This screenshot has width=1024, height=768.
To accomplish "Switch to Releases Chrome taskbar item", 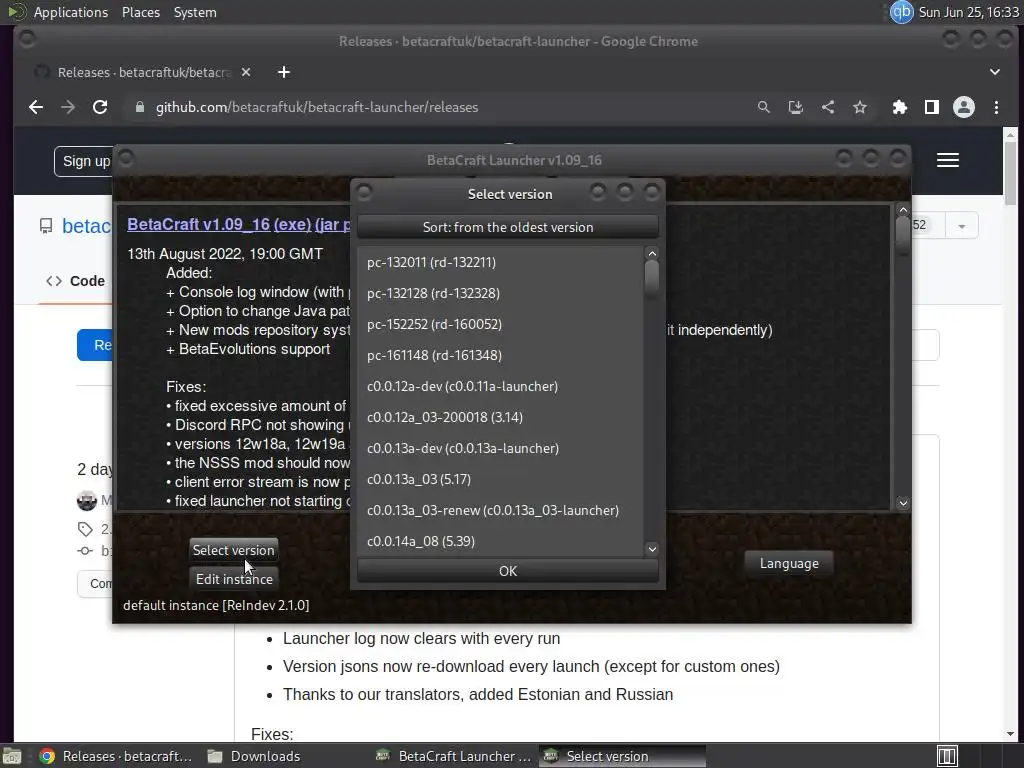I will [116, 756].
